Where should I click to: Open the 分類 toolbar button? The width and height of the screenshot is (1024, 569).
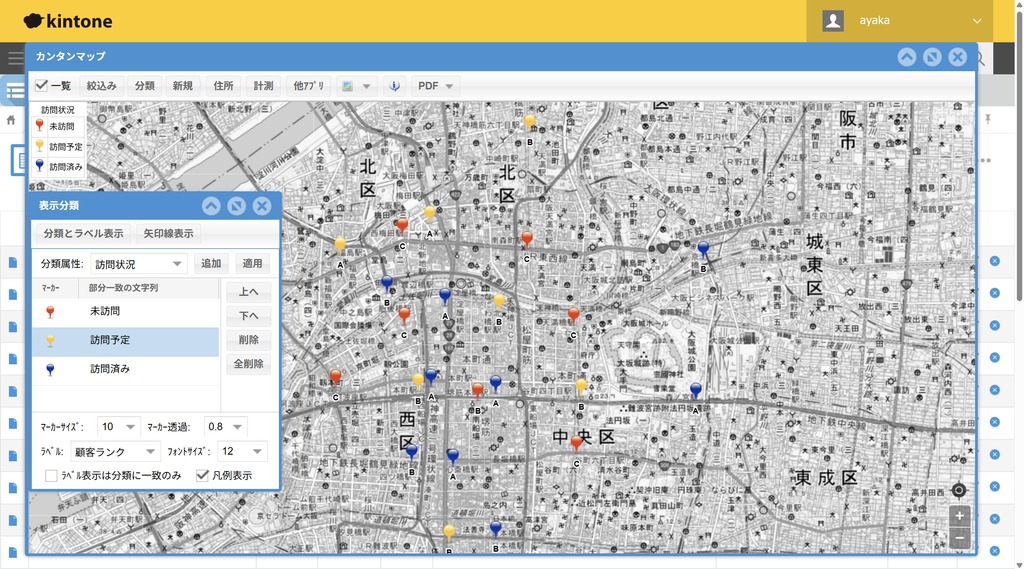[x=144, y=86]
